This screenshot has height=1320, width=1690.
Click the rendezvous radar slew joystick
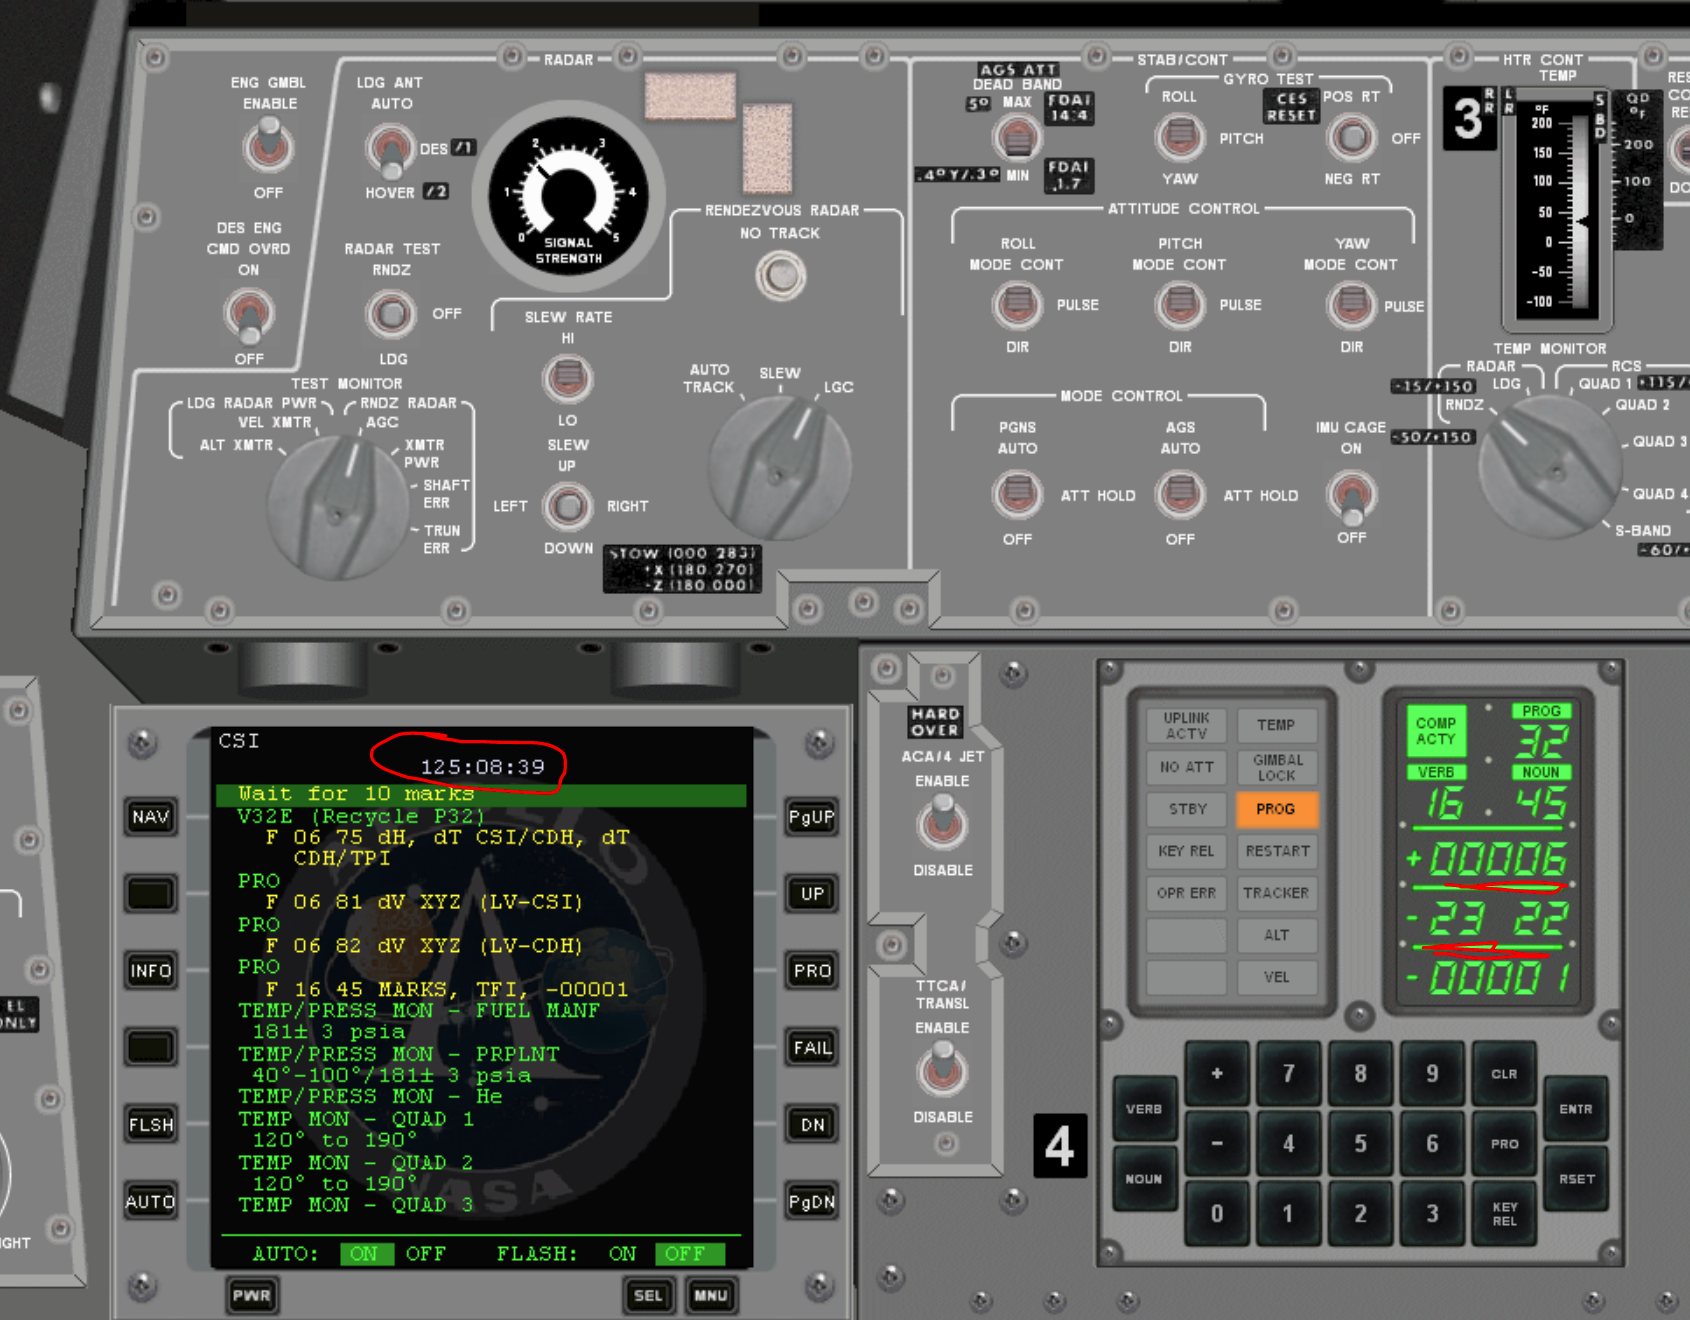pos(567,506)
